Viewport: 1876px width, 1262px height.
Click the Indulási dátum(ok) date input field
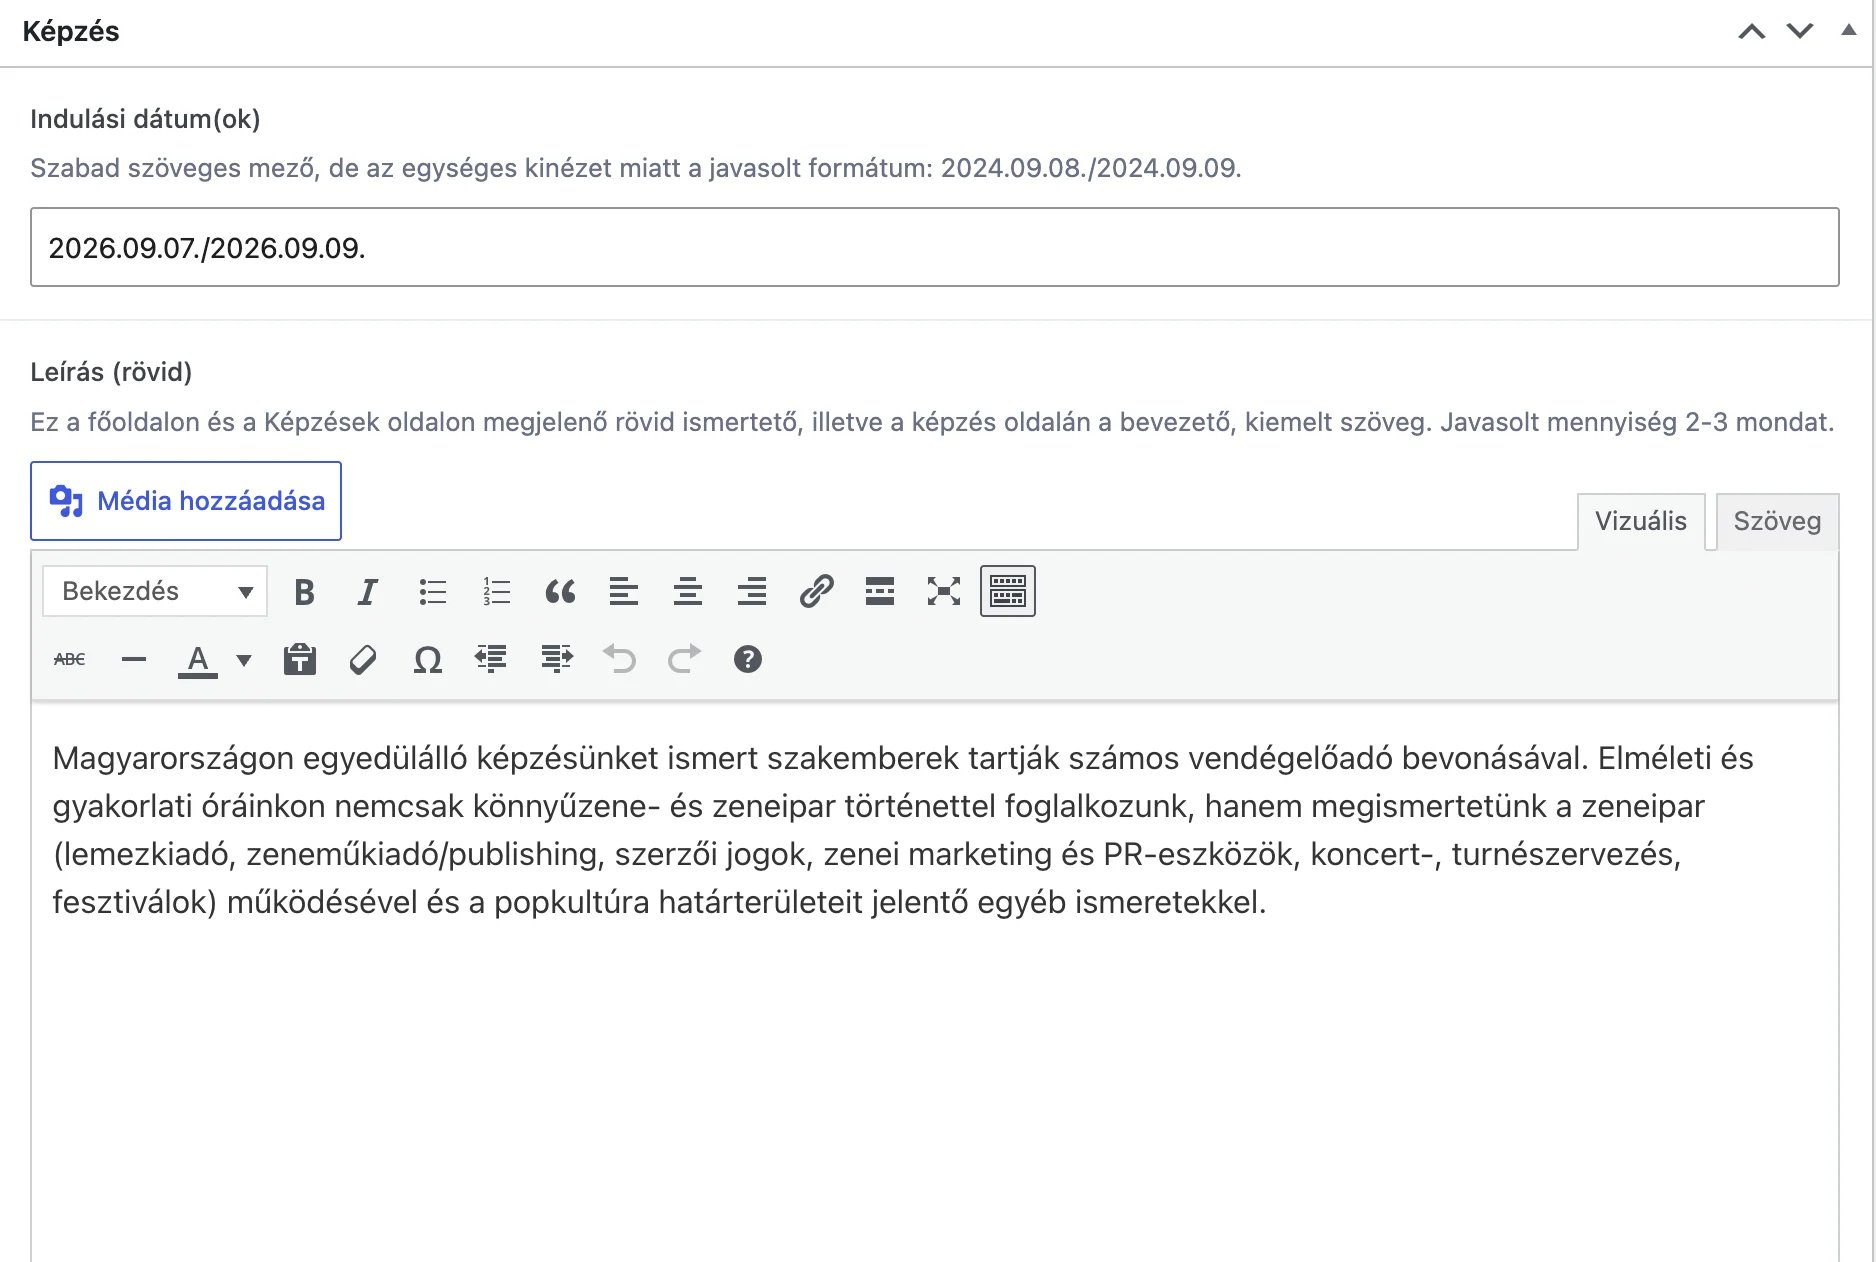[934, 247]
